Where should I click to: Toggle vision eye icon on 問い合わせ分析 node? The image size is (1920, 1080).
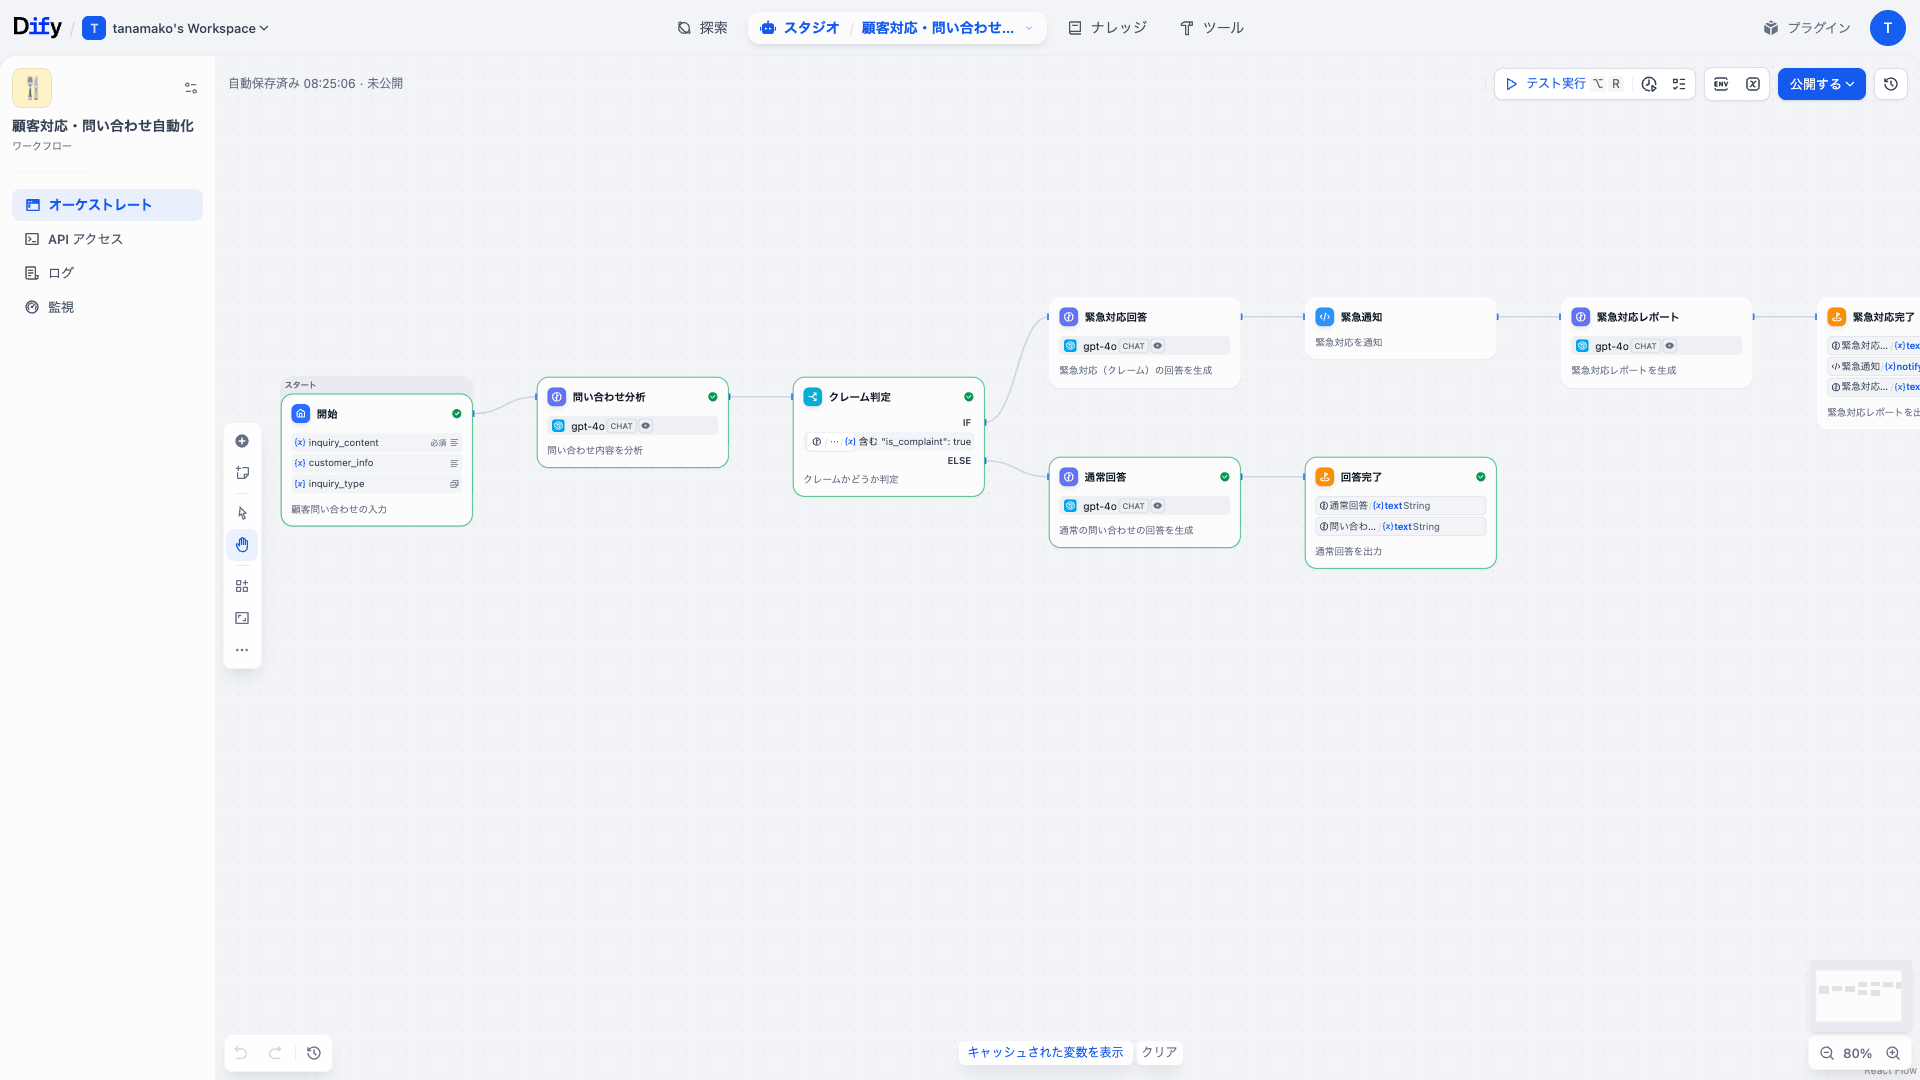click(x=646, y=425)
